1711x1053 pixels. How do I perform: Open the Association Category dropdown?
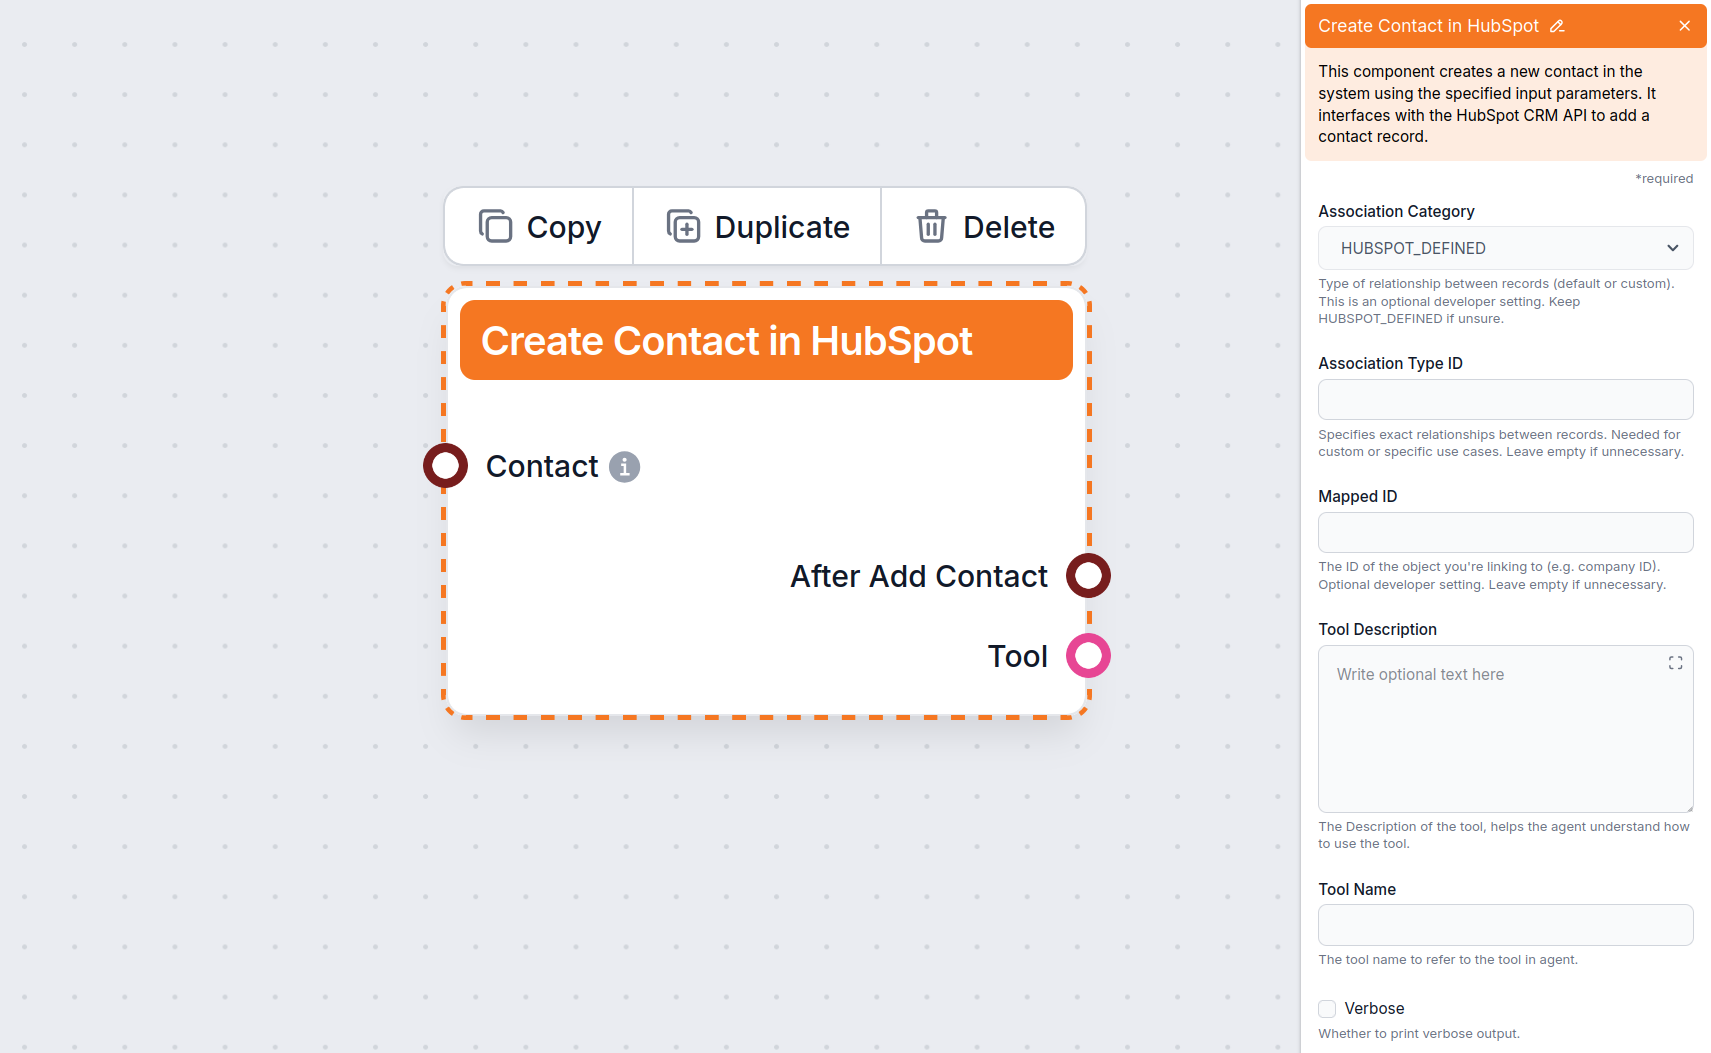[1505, 248]
